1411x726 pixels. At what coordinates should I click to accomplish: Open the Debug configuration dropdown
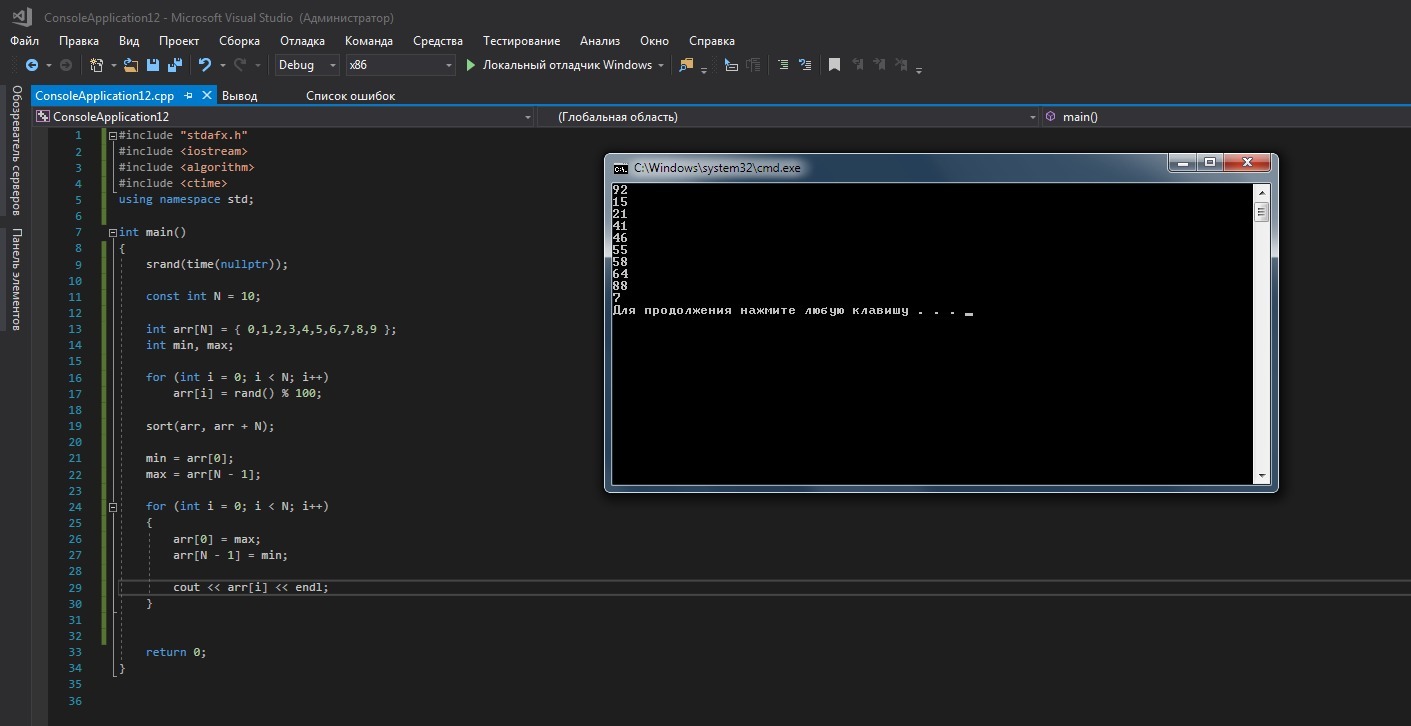(308, 65)
